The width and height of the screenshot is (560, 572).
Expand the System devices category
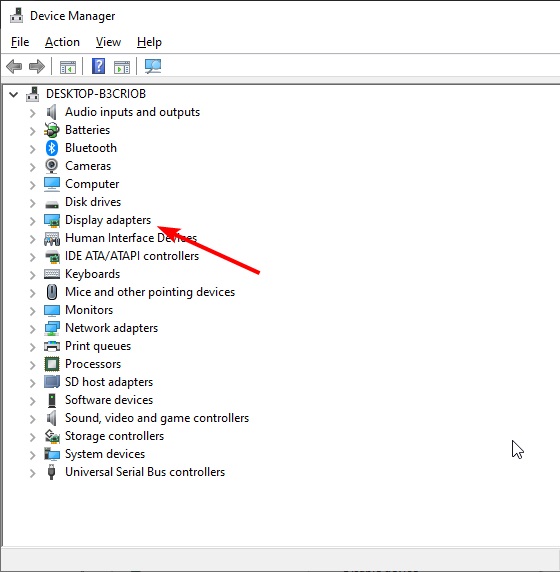tap(32, 455)
